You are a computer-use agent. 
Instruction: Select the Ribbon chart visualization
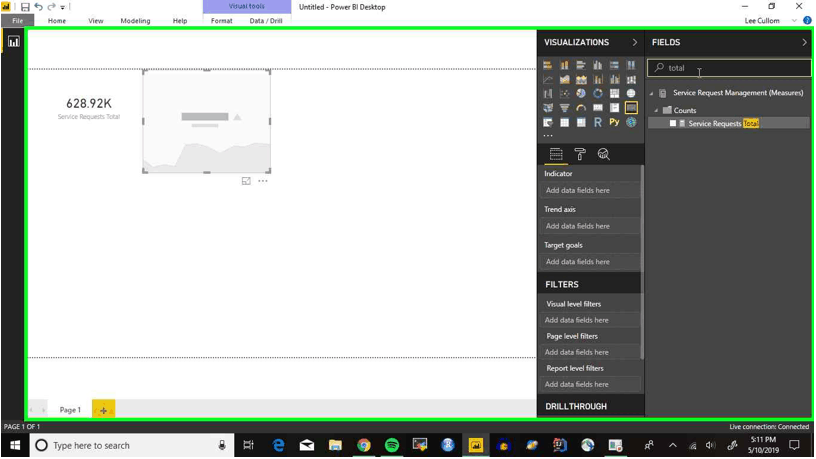[631, 80]
